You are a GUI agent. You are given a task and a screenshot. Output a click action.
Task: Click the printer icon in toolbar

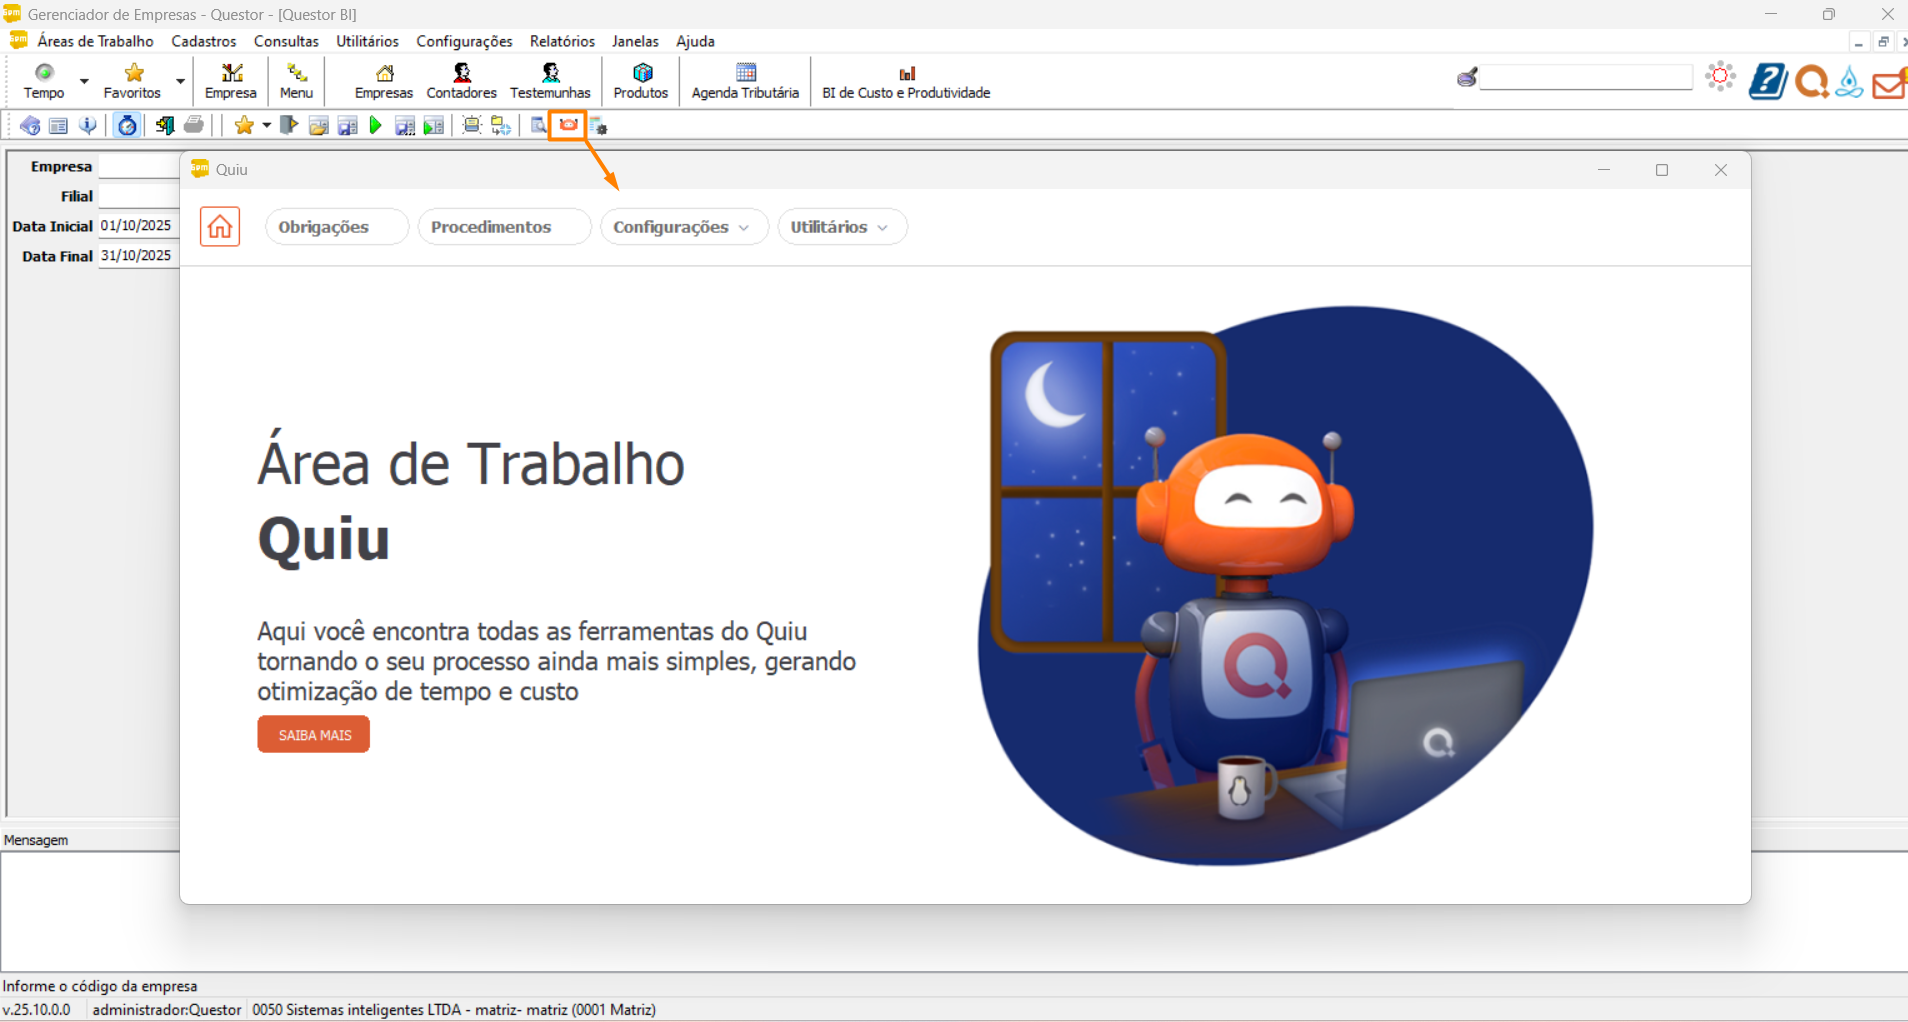pos(194,126)
